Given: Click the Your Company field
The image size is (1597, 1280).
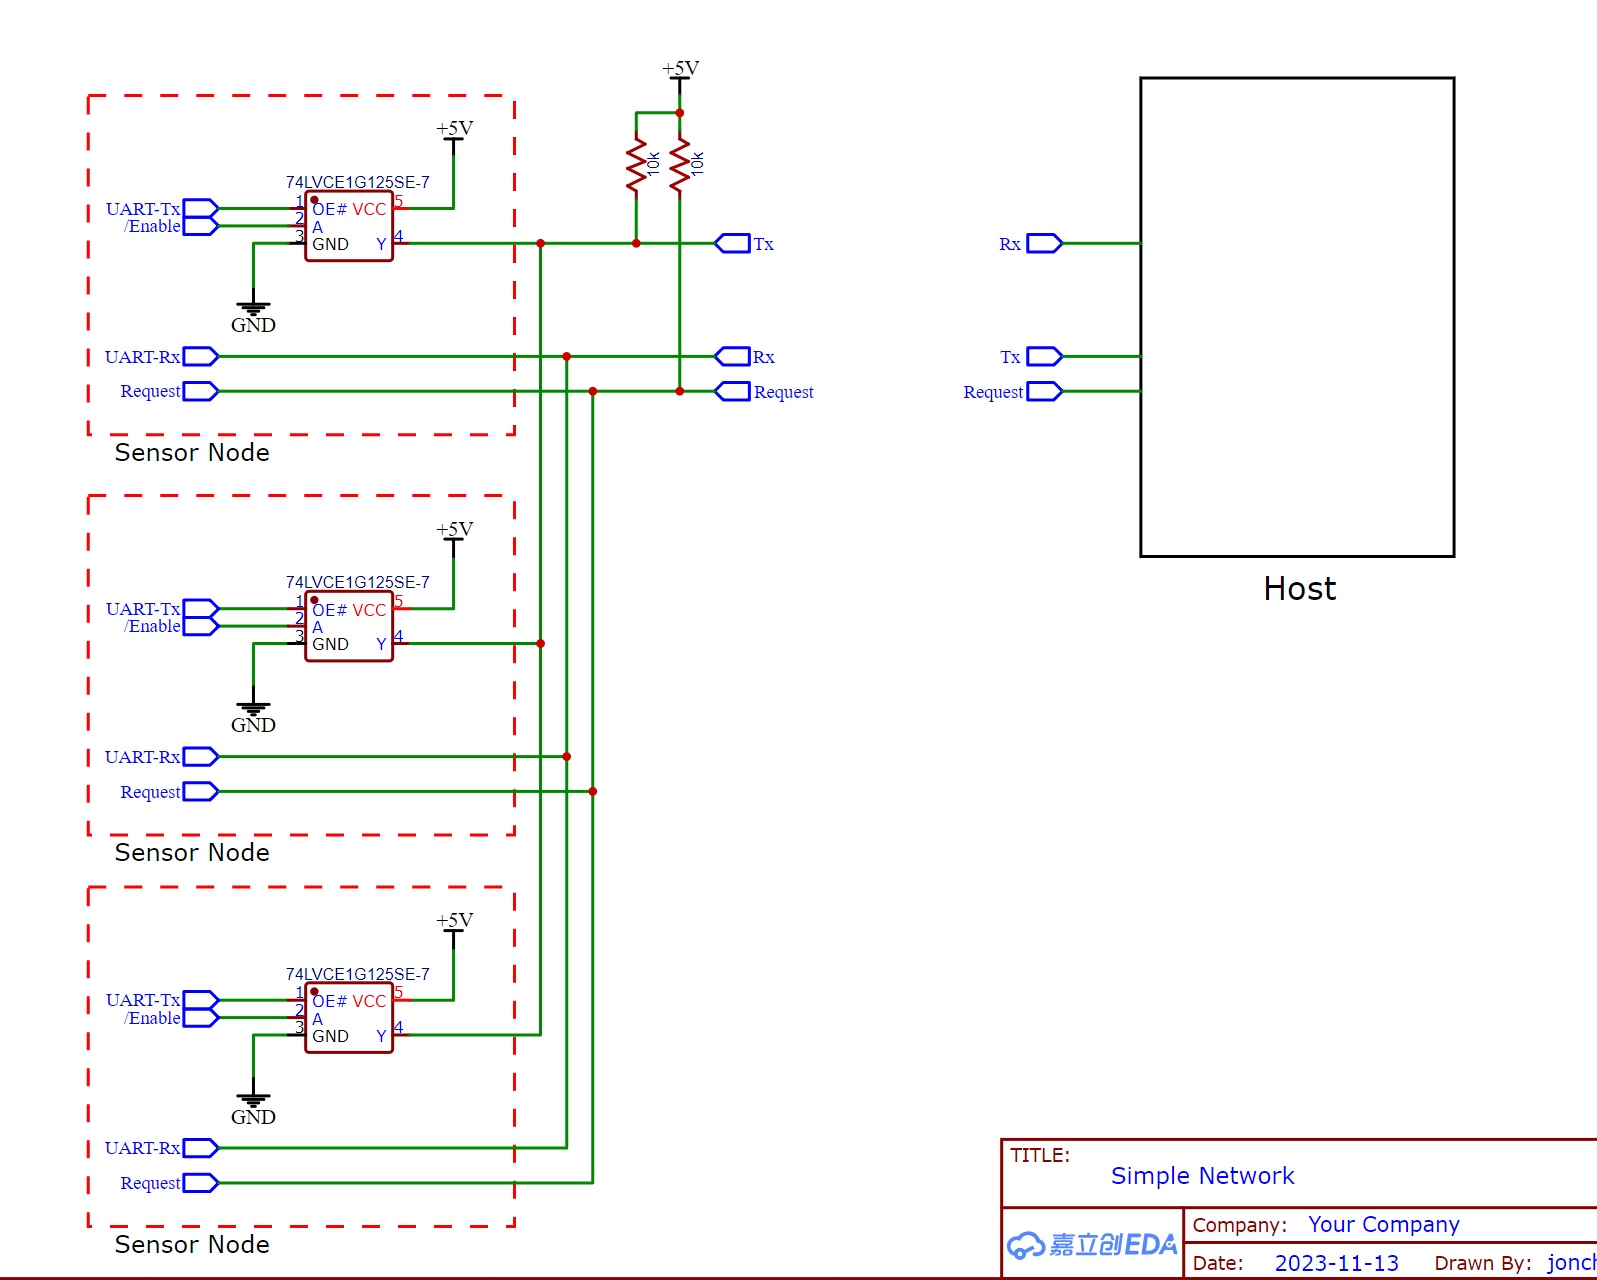Looking at the screenshot, I should 1384,1224.
